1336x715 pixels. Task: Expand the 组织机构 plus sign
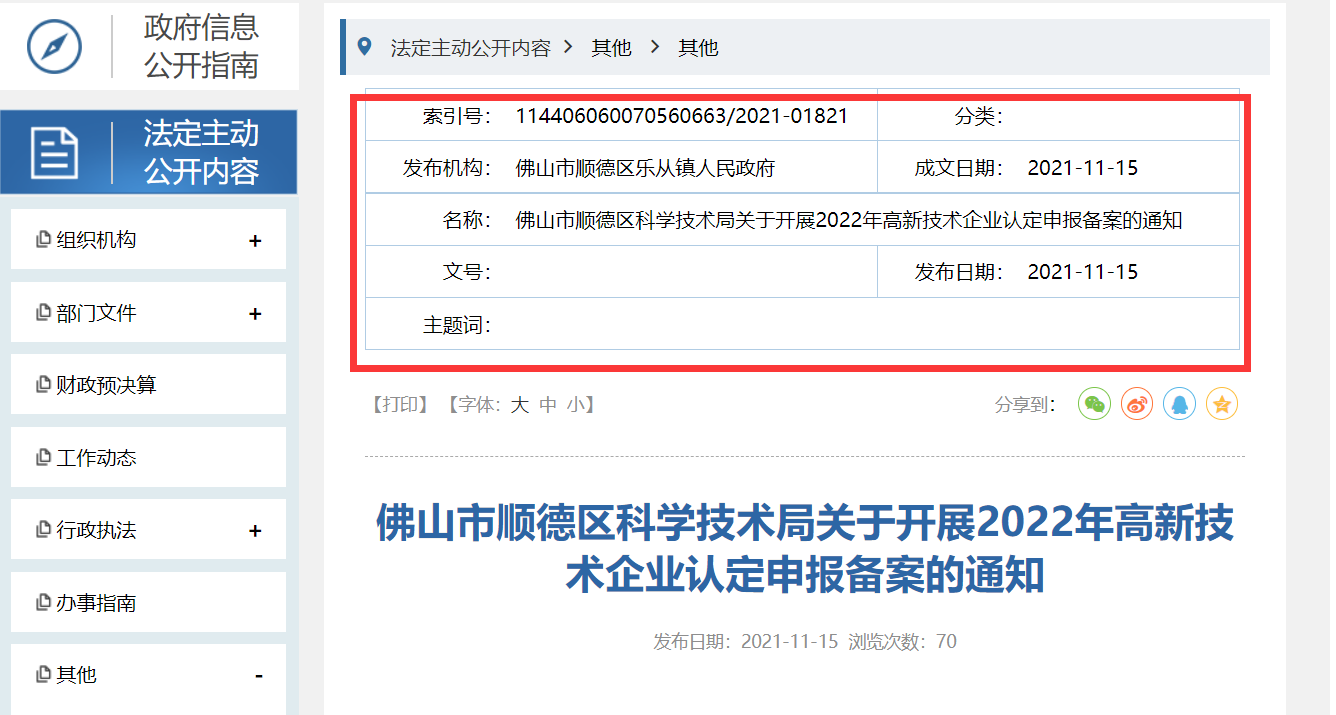255,241
